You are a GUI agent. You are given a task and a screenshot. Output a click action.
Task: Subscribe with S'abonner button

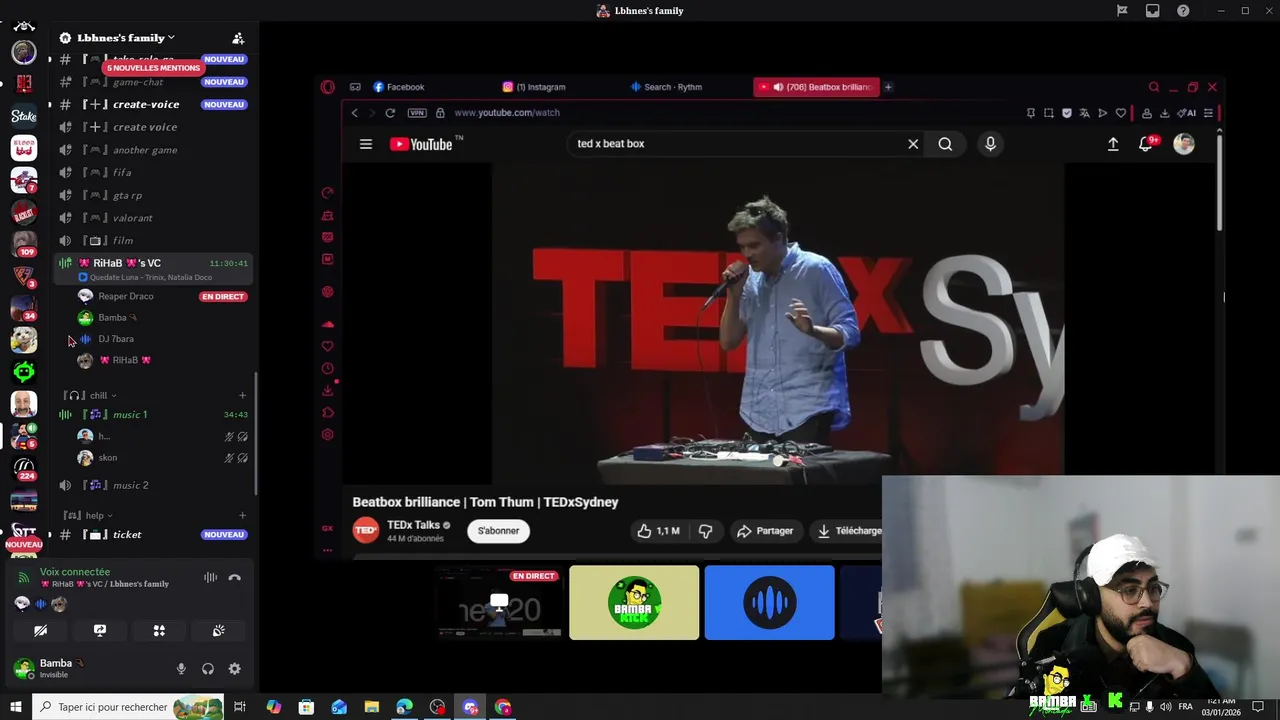coord(498,531)
